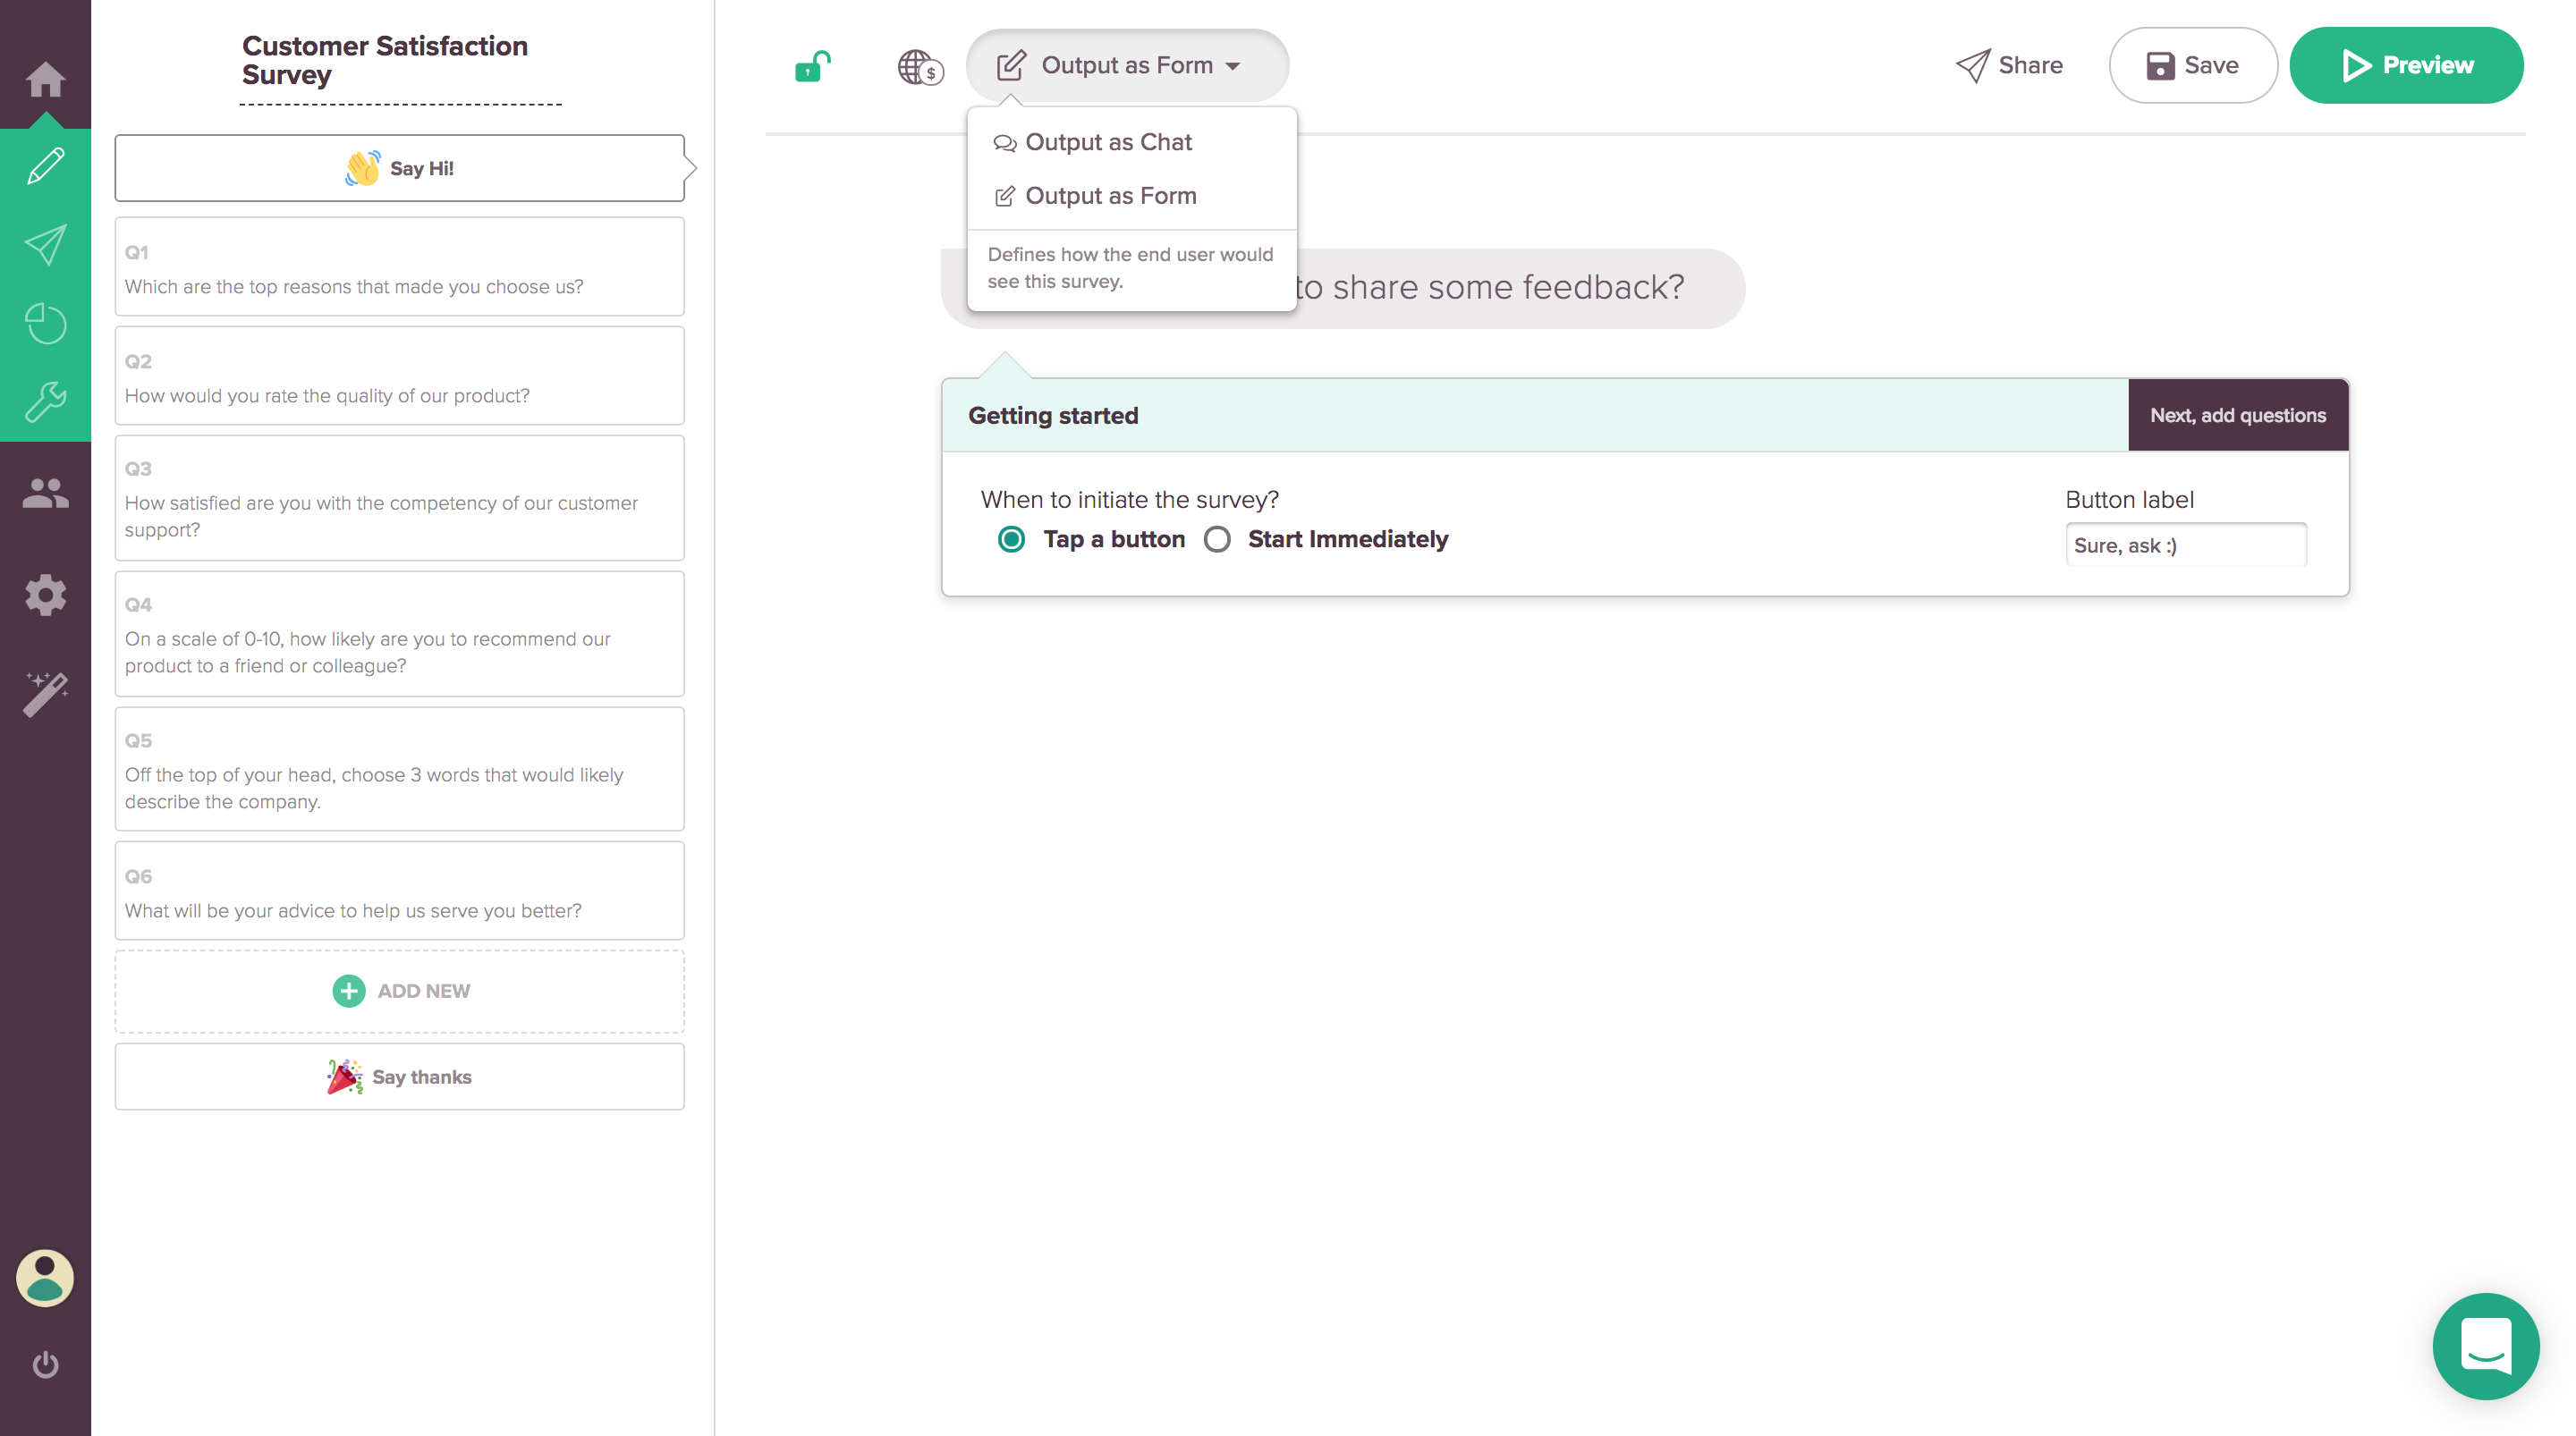2576x1436 pixels.
Task: Add a new question with ADD NEW
Action: click(x=400, y=991)
